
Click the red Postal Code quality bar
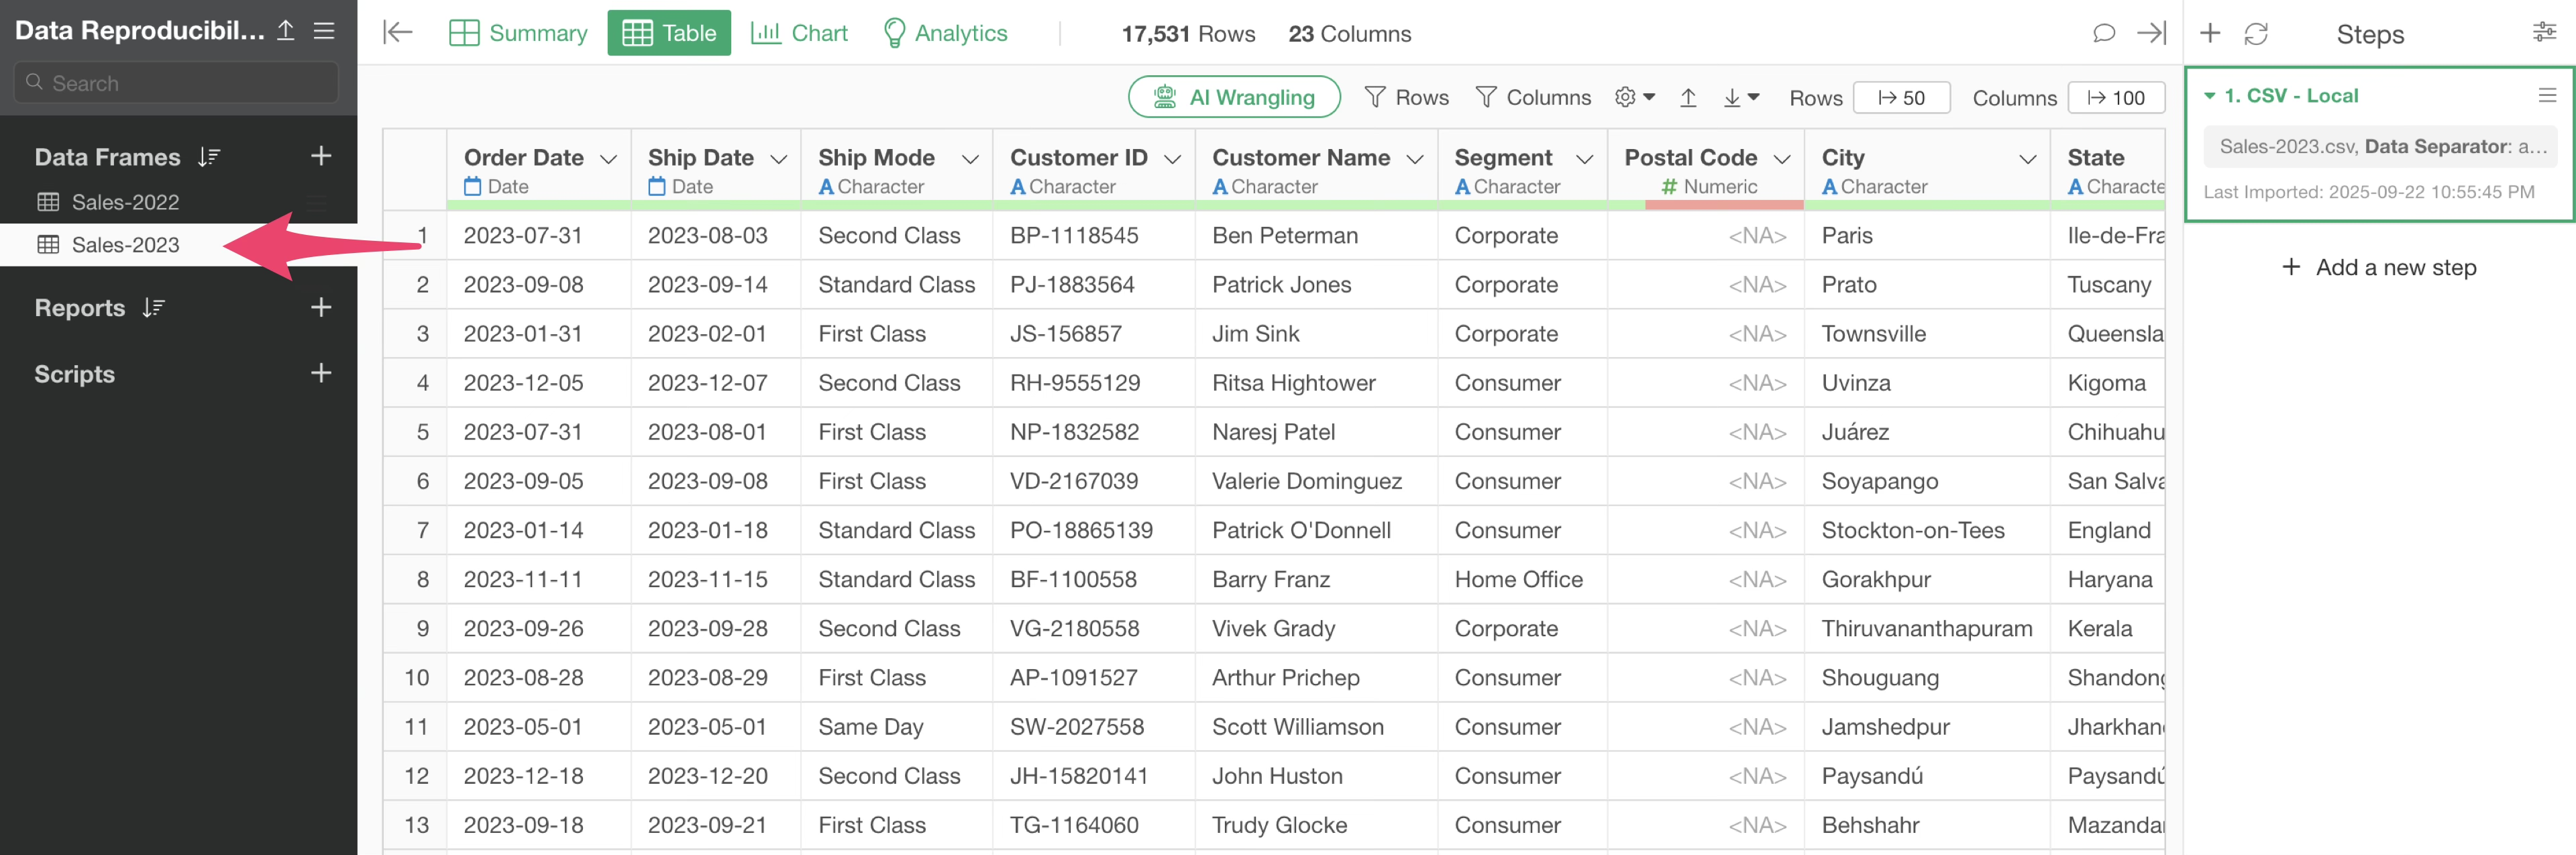(x=1723, y=205)
